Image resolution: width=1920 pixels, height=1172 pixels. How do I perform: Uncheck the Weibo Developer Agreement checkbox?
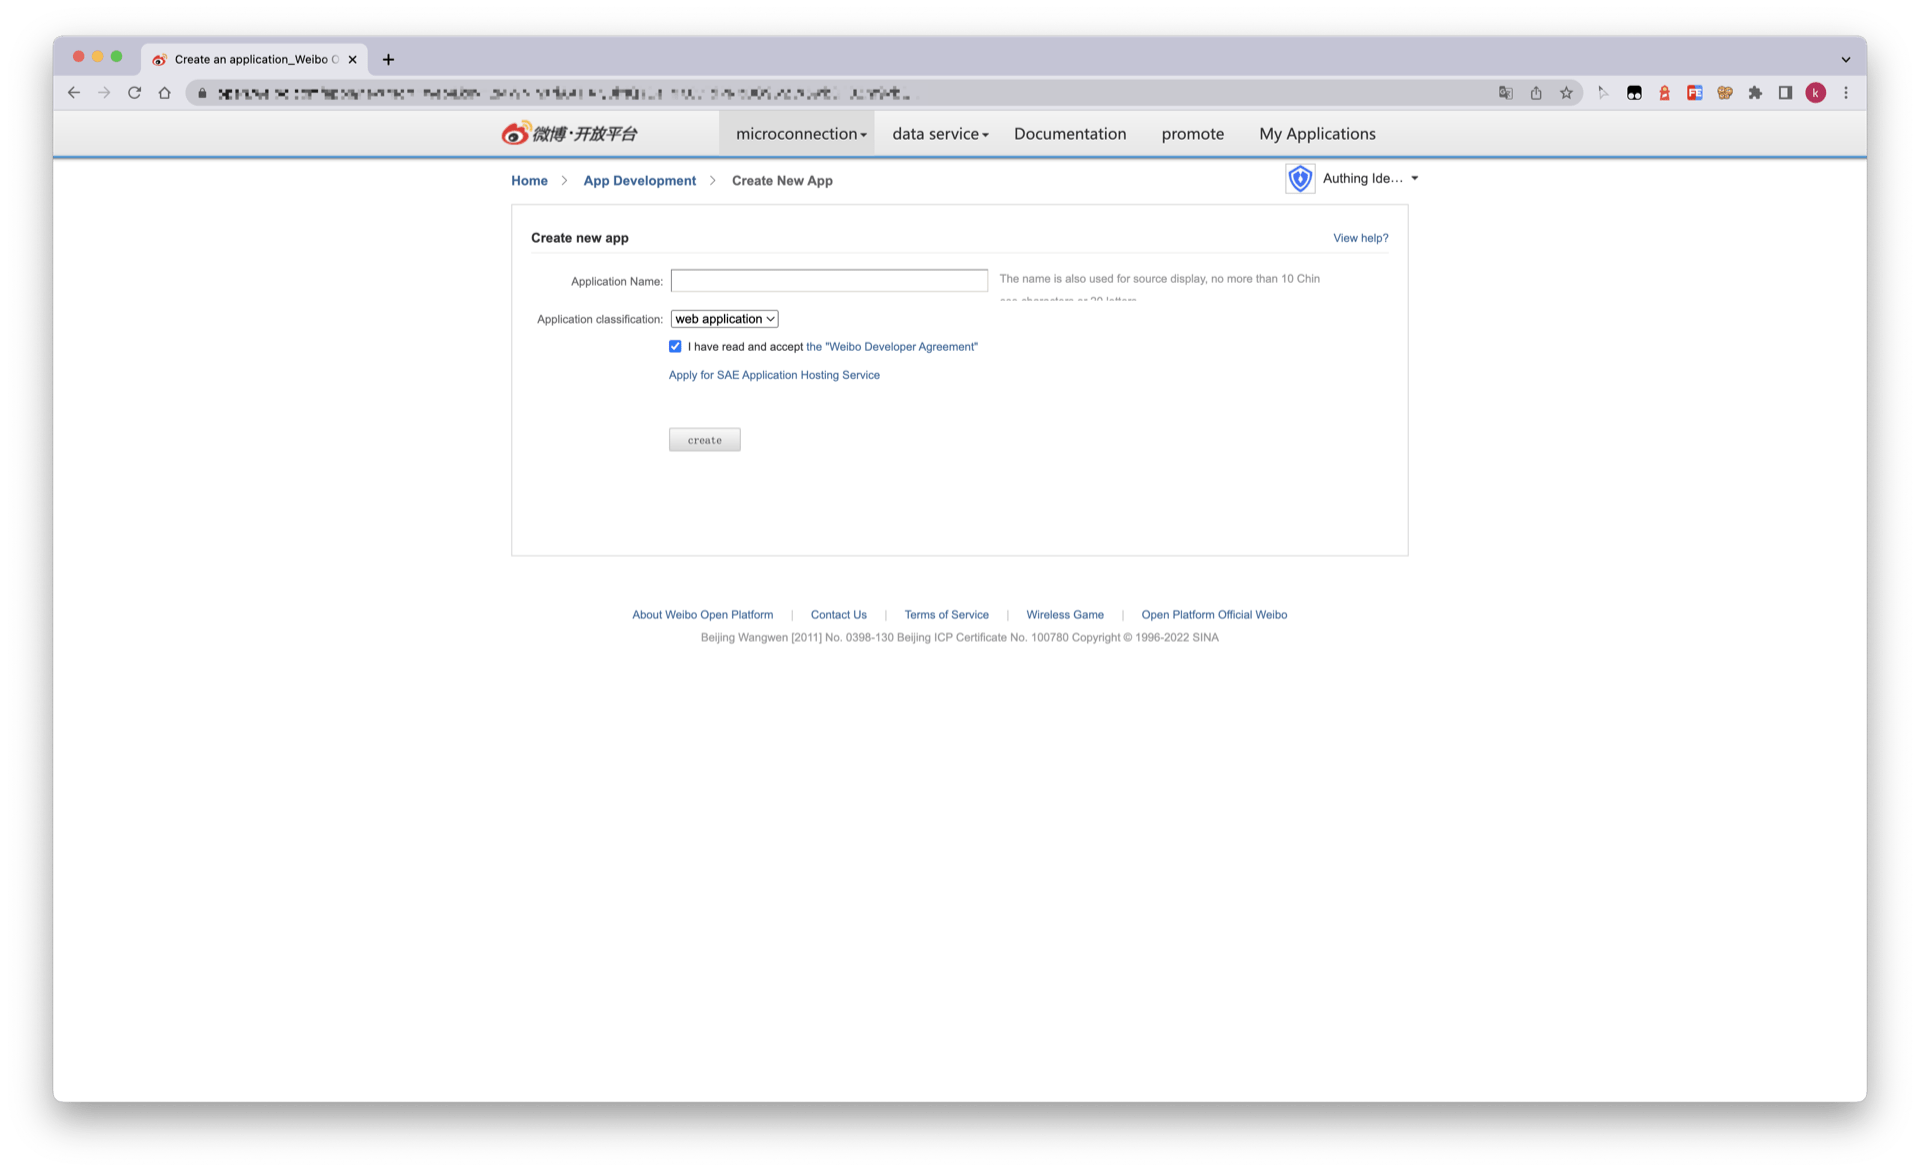click(676, 346)
